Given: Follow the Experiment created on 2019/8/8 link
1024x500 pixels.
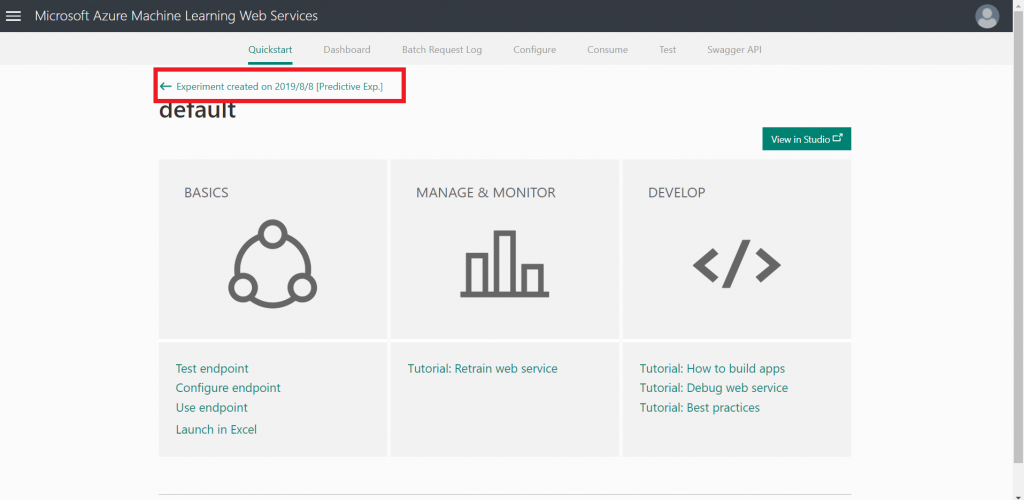Looking at the screenshot, I should tap(280, 86).
